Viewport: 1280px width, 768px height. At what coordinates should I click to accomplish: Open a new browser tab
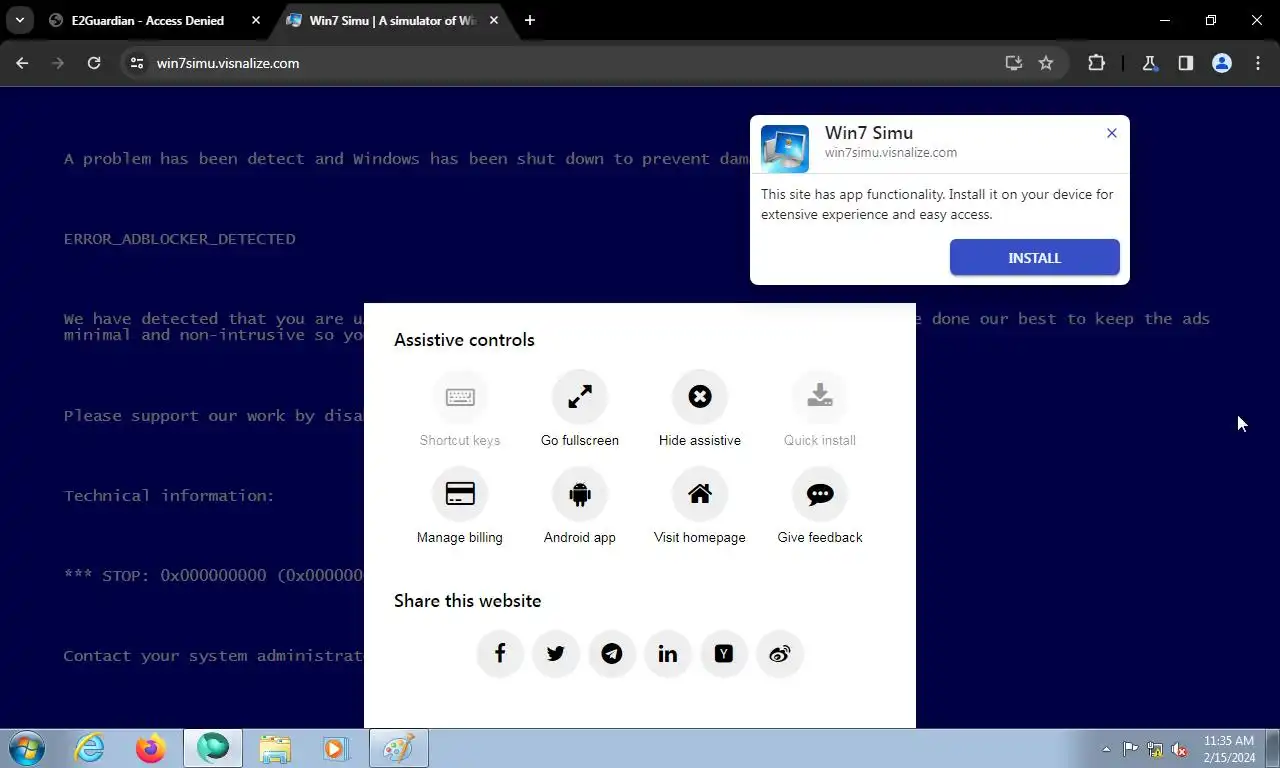pyautogui.click(x=530, y=20)
